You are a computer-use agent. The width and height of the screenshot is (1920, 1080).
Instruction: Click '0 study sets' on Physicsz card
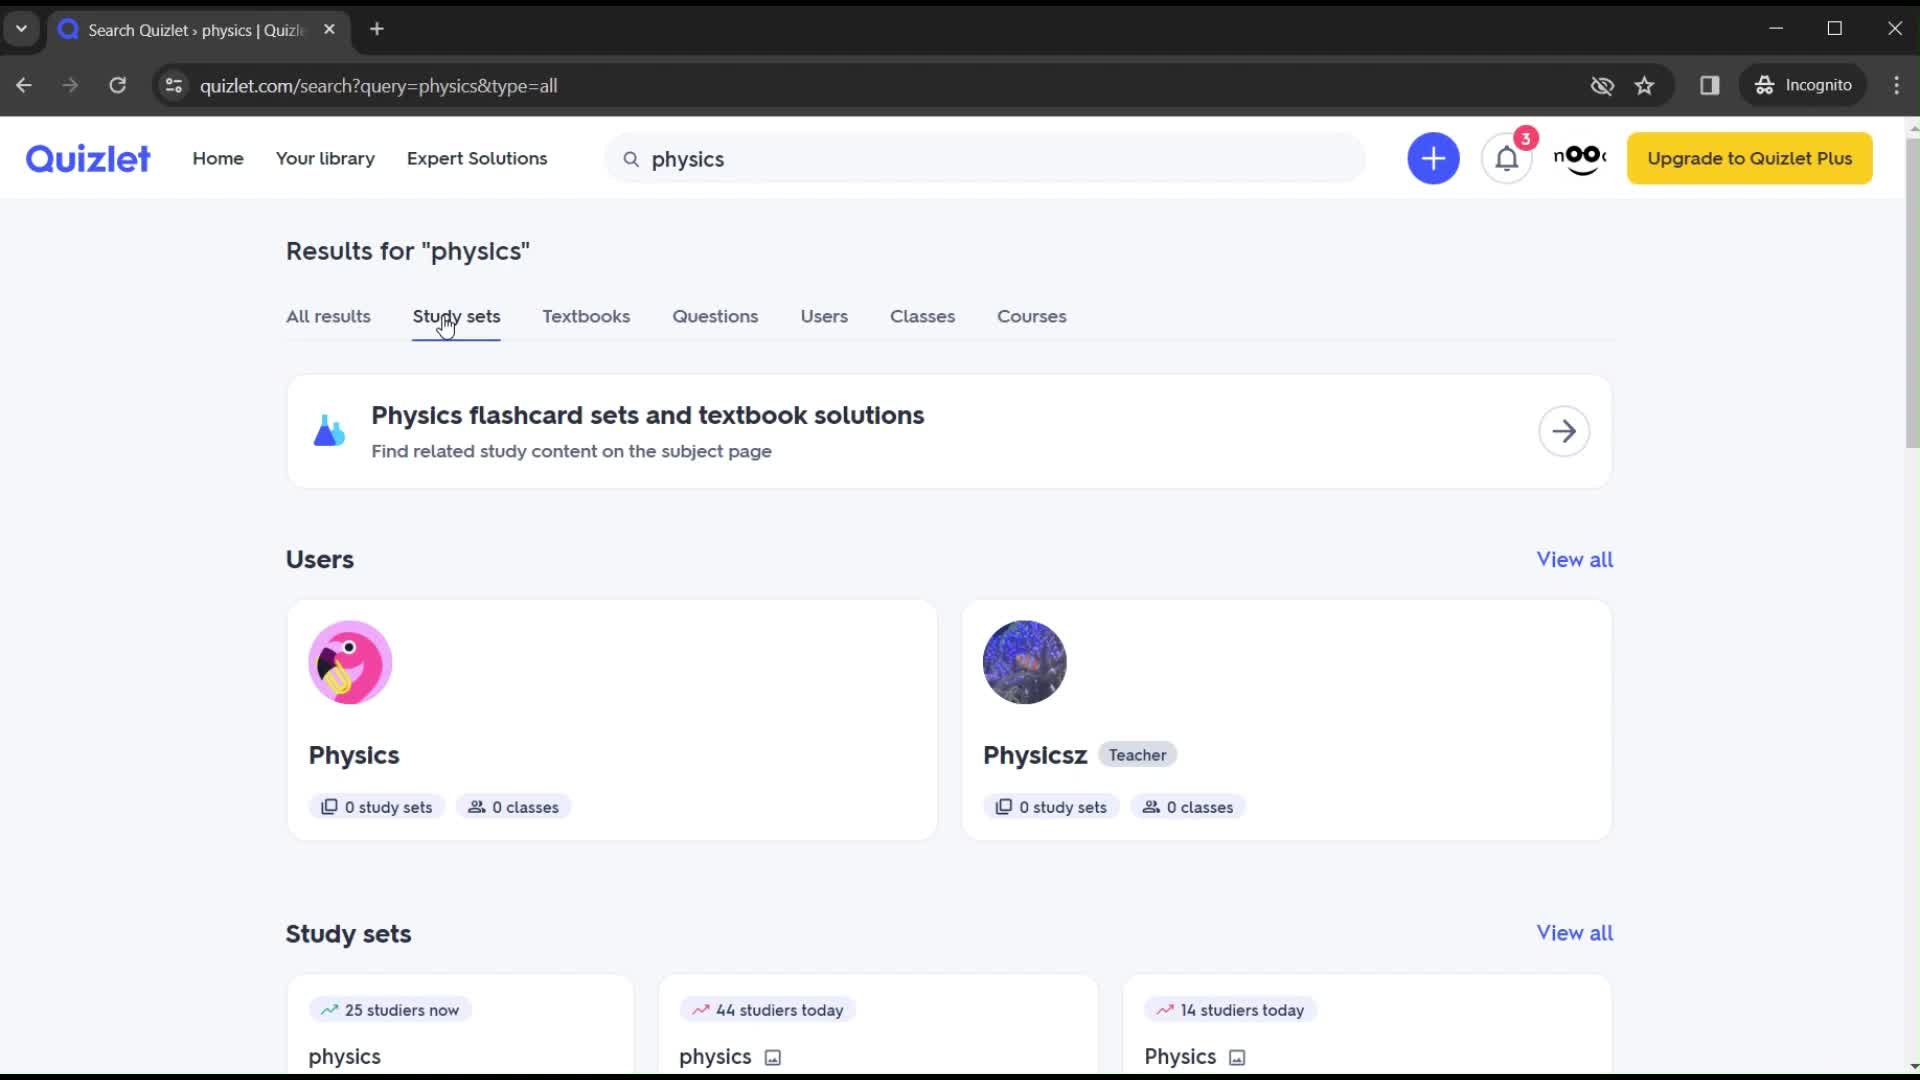(x=1051, y=807)
